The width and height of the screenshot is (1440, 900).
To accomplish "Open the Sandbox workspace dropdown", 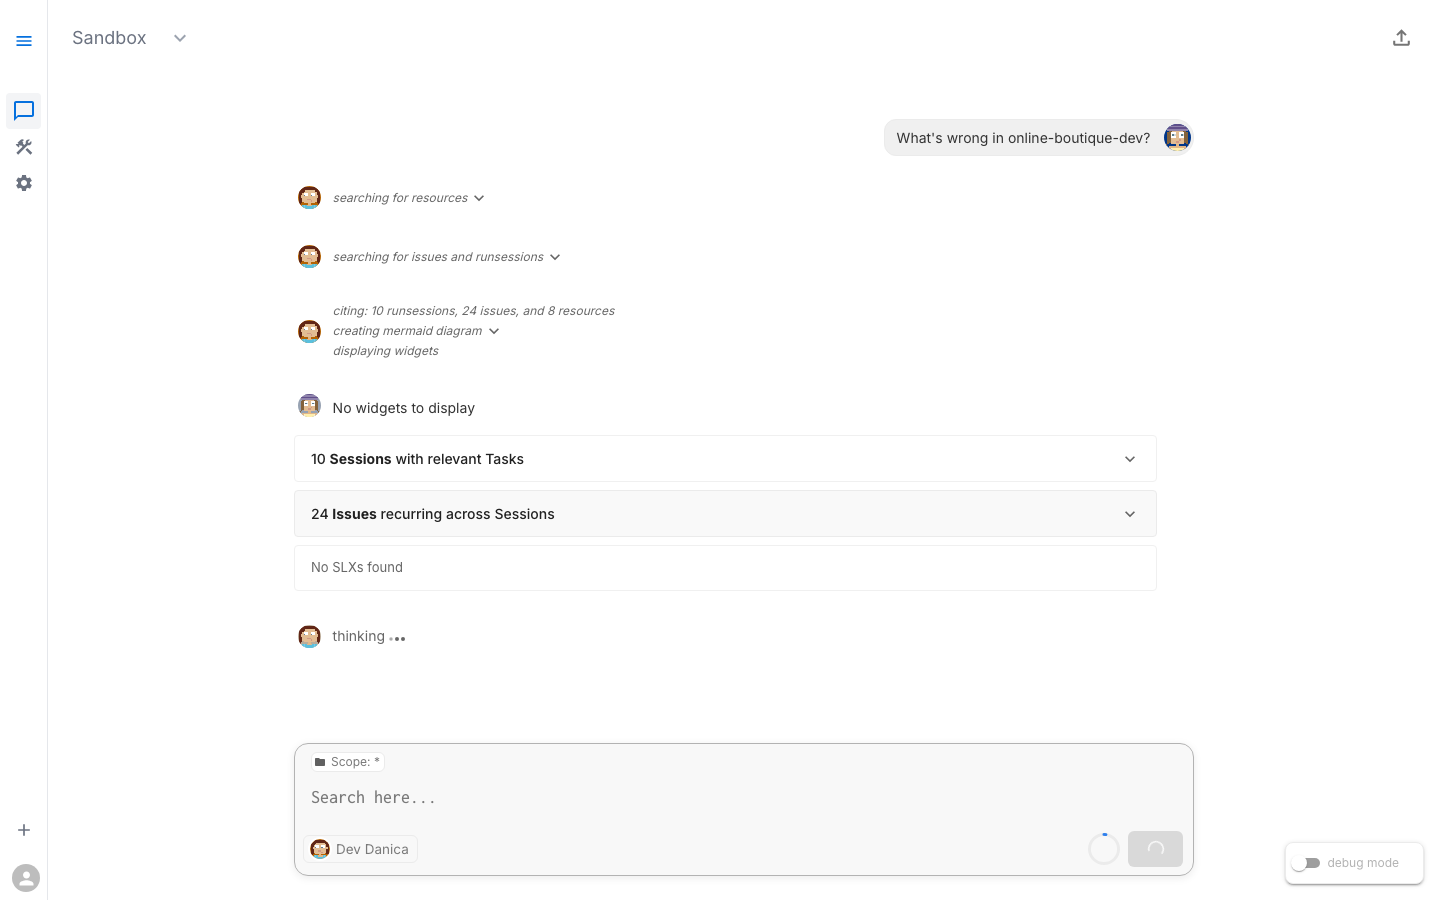I will tap(180, 38).
